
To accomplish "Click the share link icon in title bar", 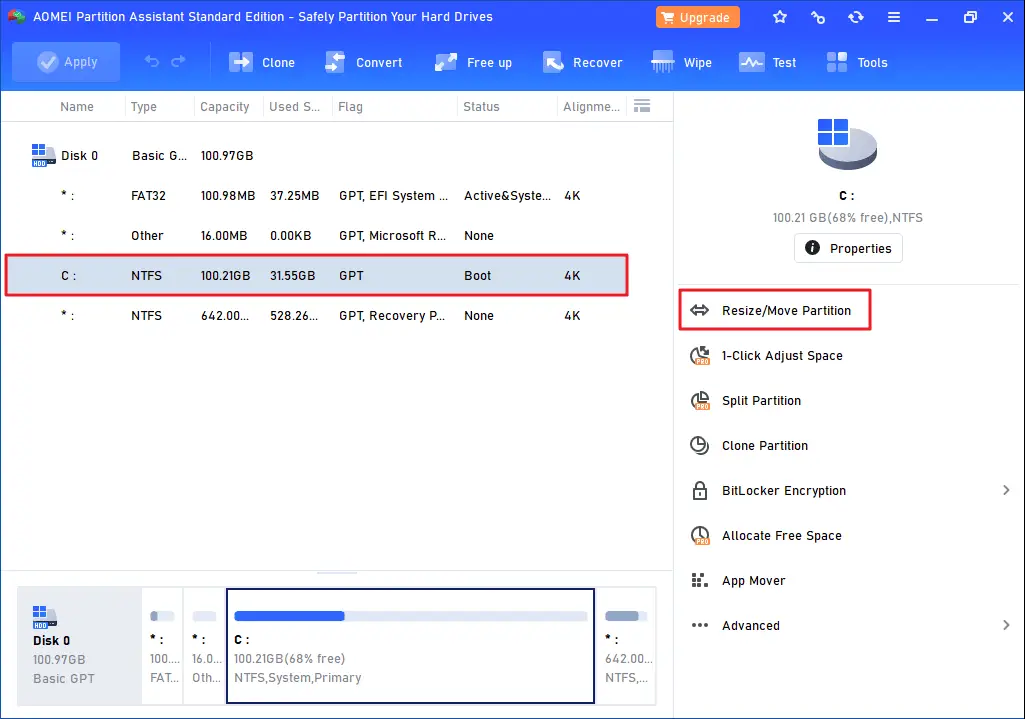I will pos(818,17).
